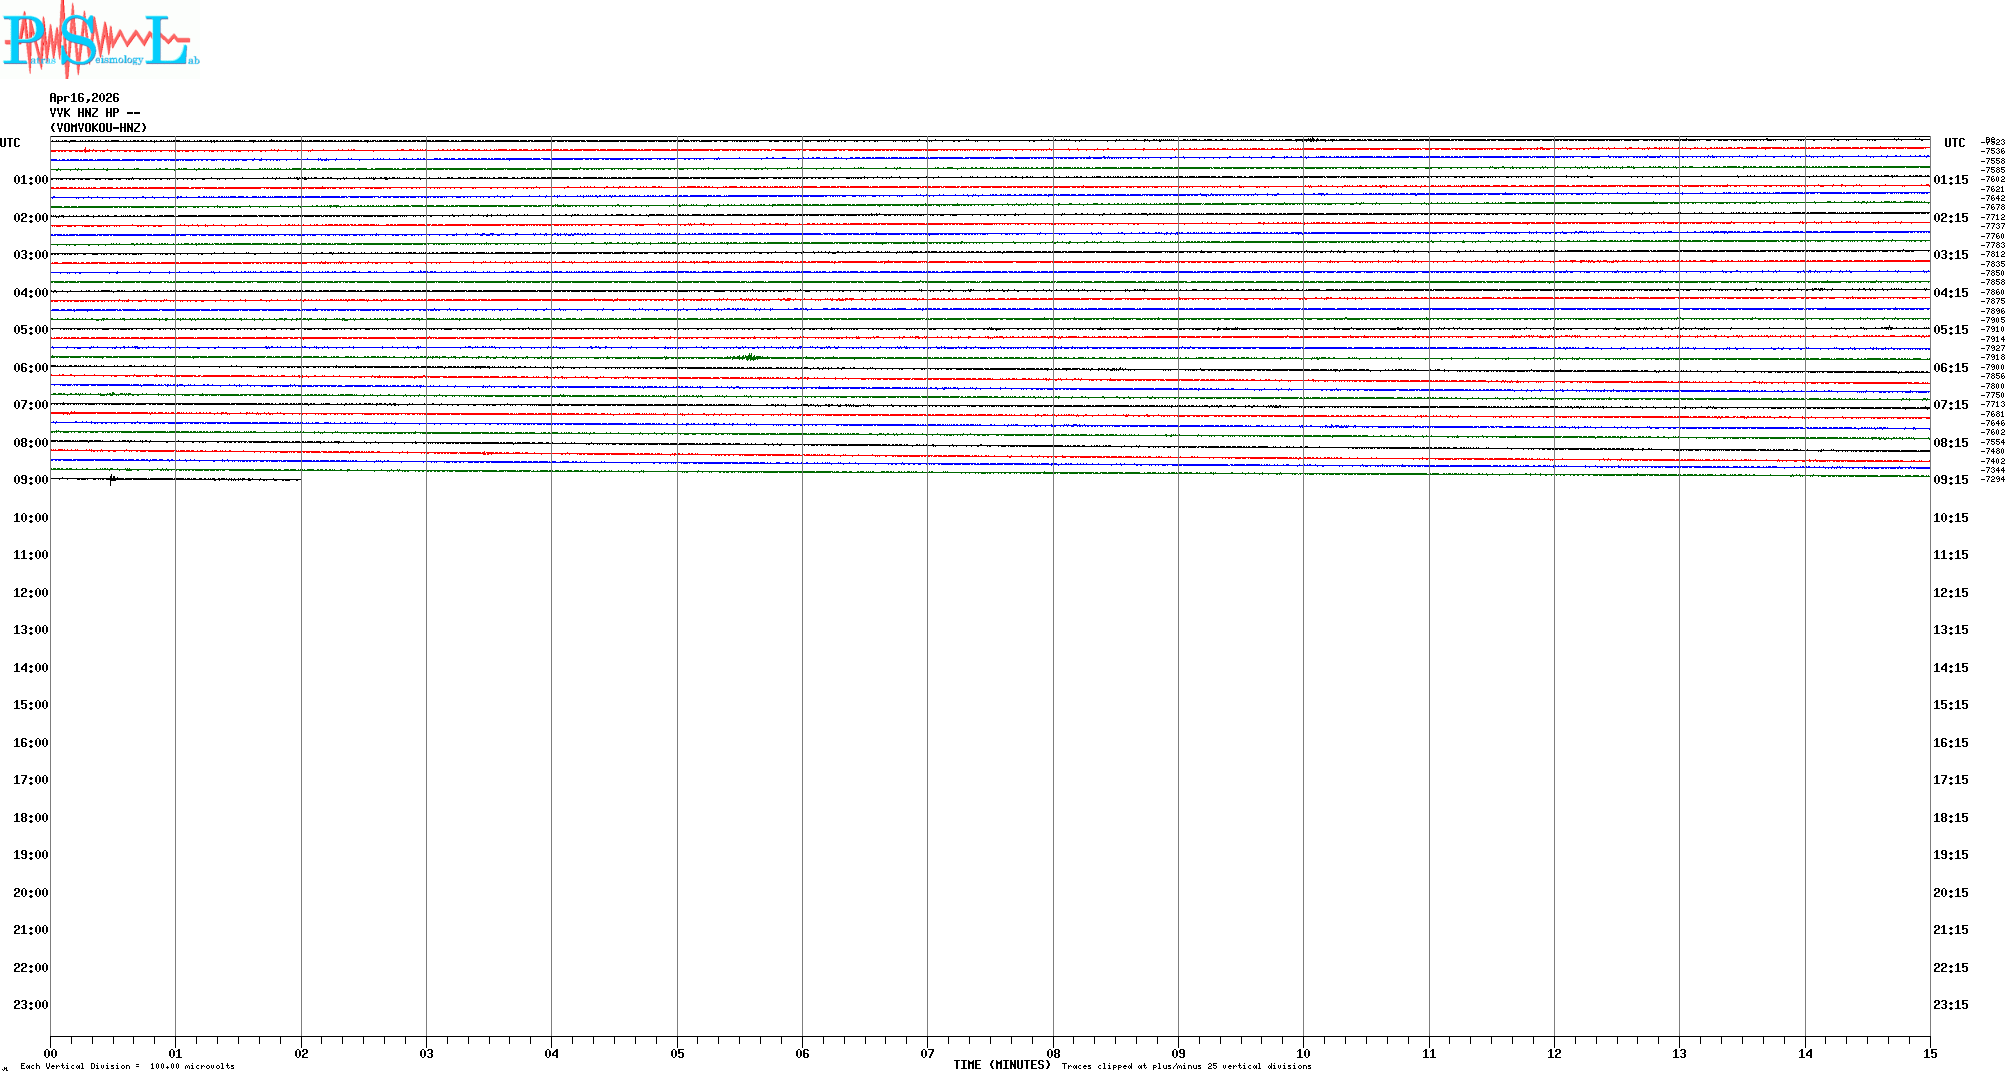Click the green signal burst near minute 5.5
This screenshot has width=2010, height=1080.
[x=749, y=357]
